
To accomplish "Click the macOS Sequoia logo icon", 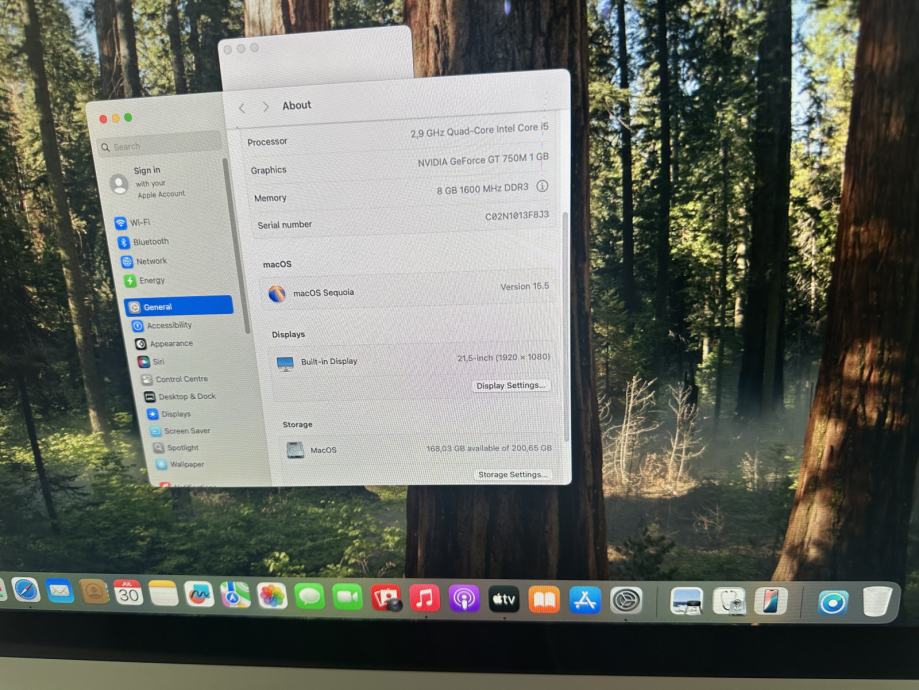I will point(277,293).
